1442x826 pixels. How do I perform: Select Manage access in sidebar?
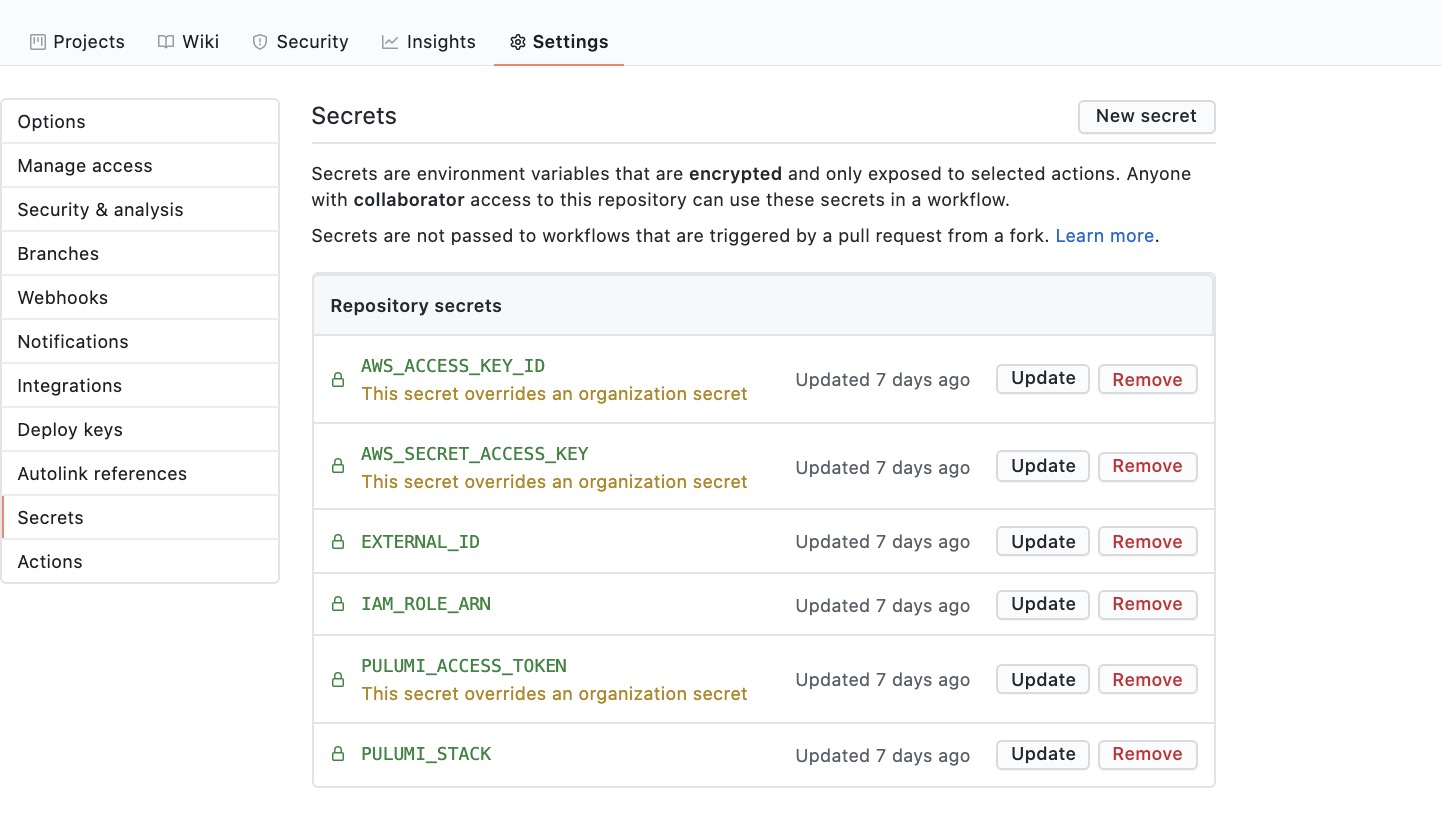coord(140,166)
